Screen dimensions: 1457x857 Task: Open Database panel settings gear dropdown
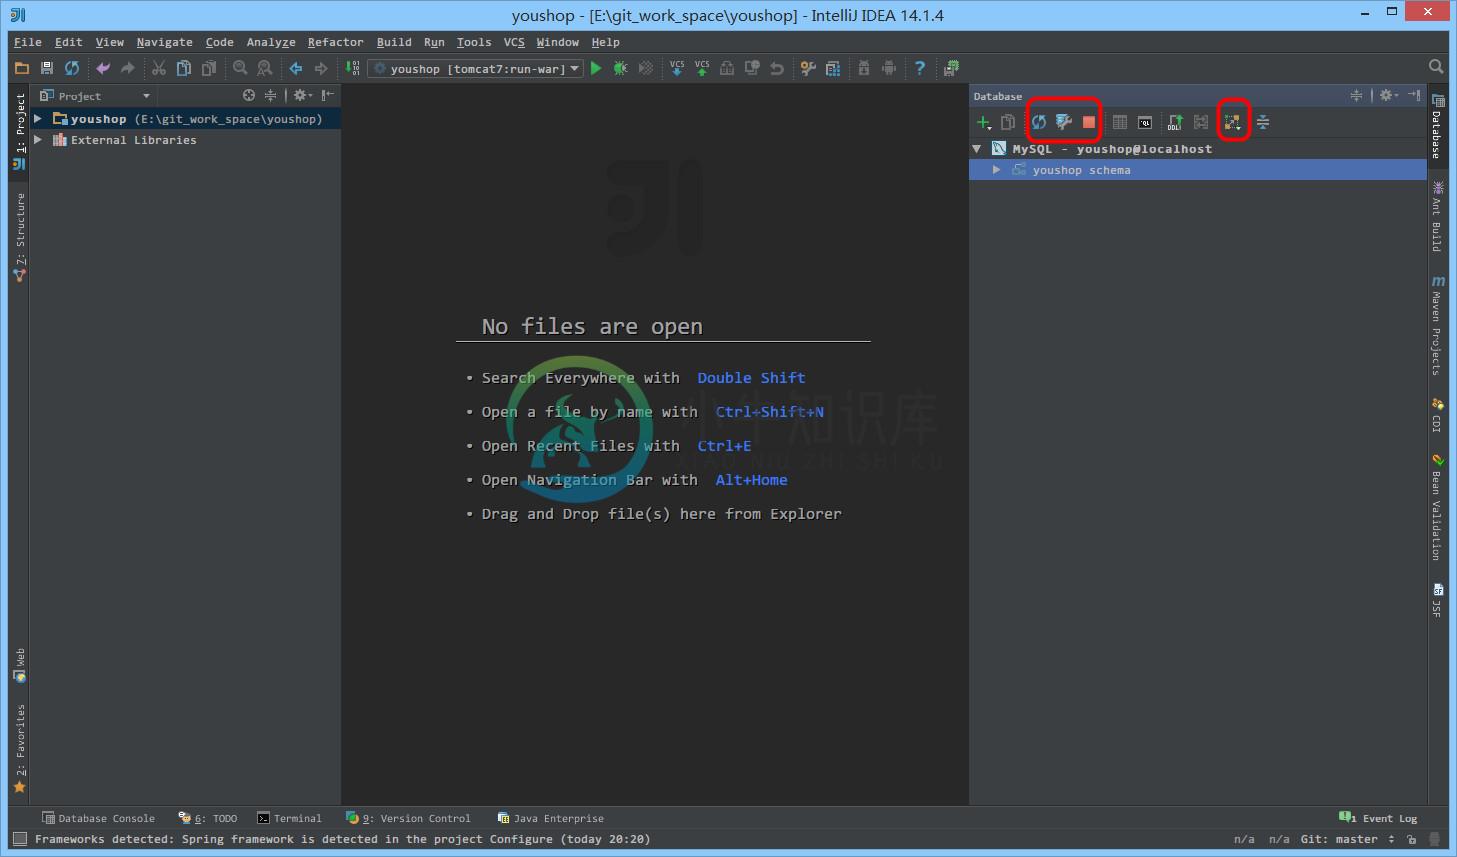(1388, 95)
